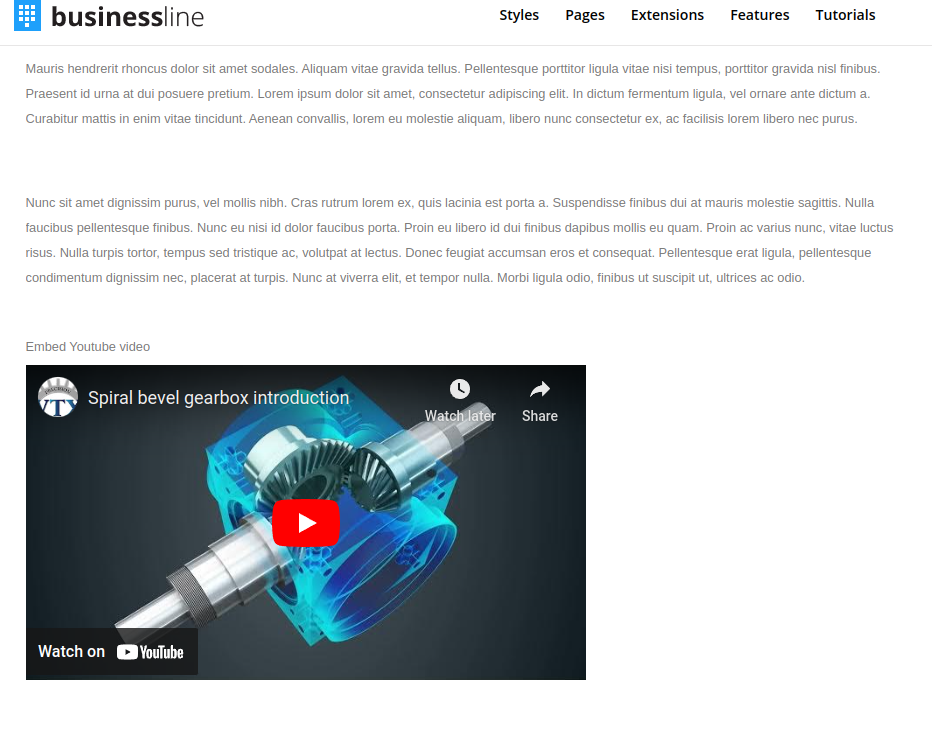The height and width of the screenshot is (752, 932).
Task: Click the Nunc sit amet paragraph
Action: tap(459, 240)
